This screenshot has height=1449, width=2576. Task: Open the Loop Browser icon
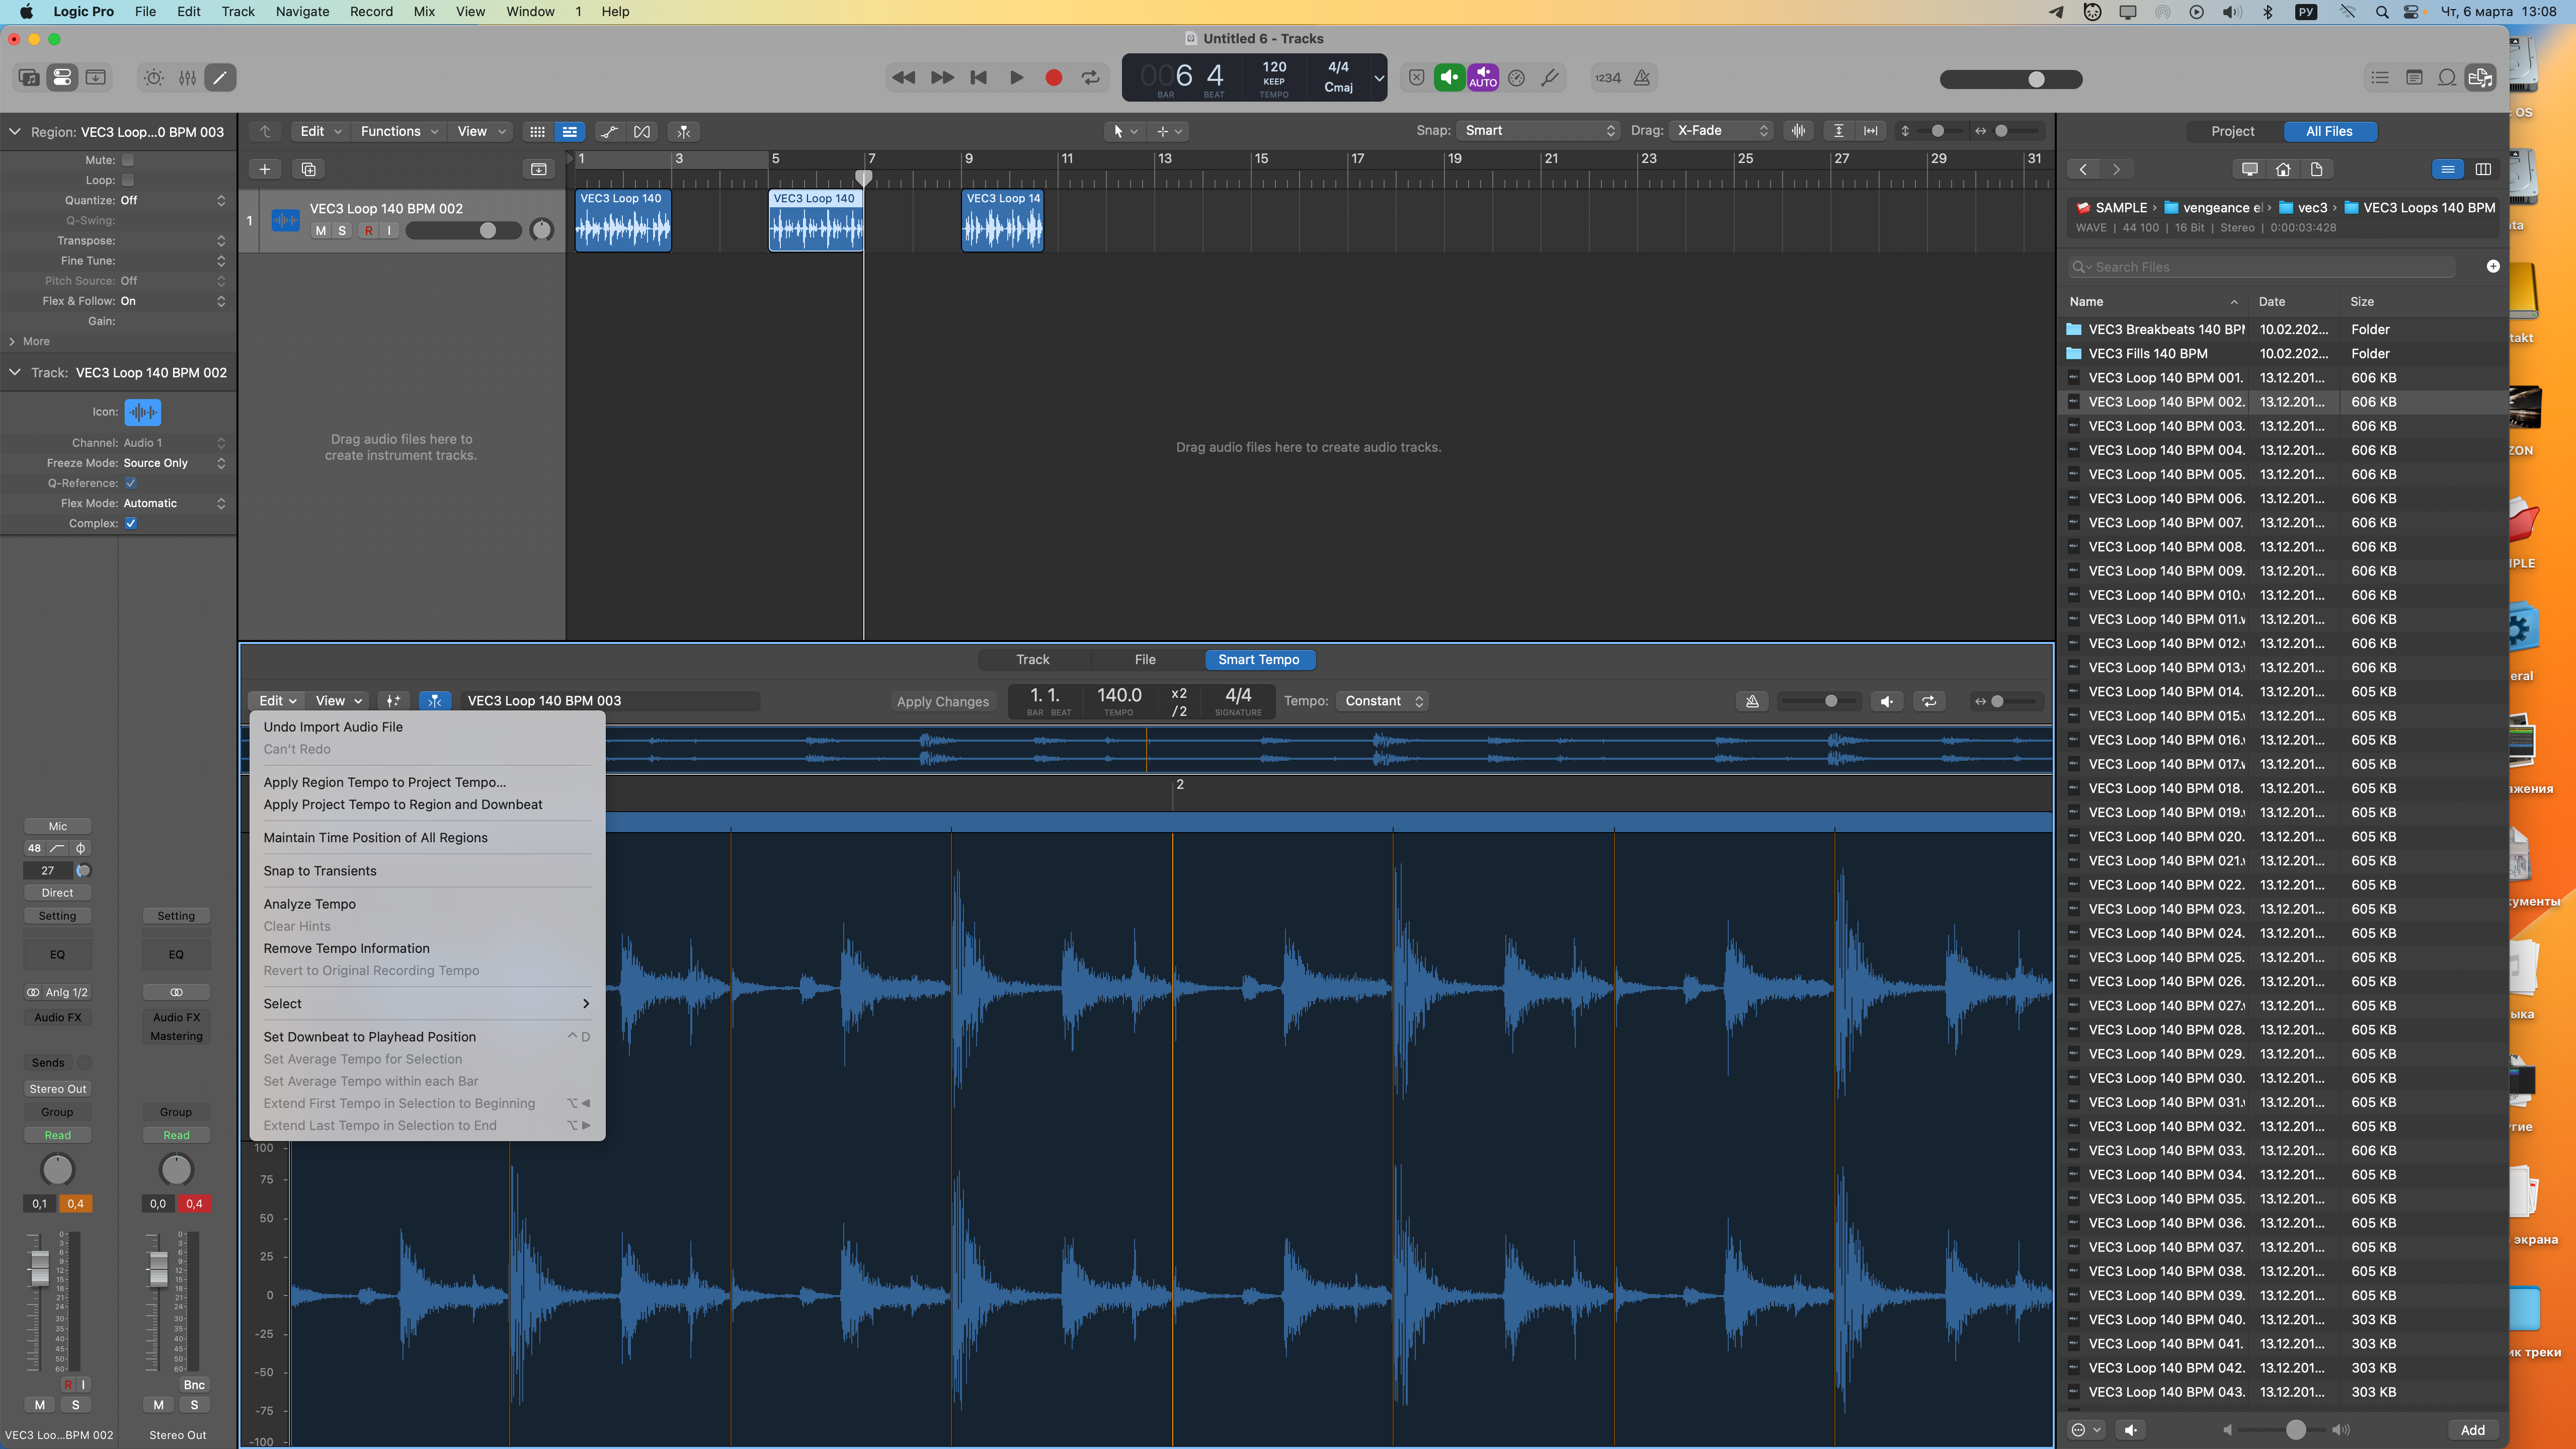2446,77
